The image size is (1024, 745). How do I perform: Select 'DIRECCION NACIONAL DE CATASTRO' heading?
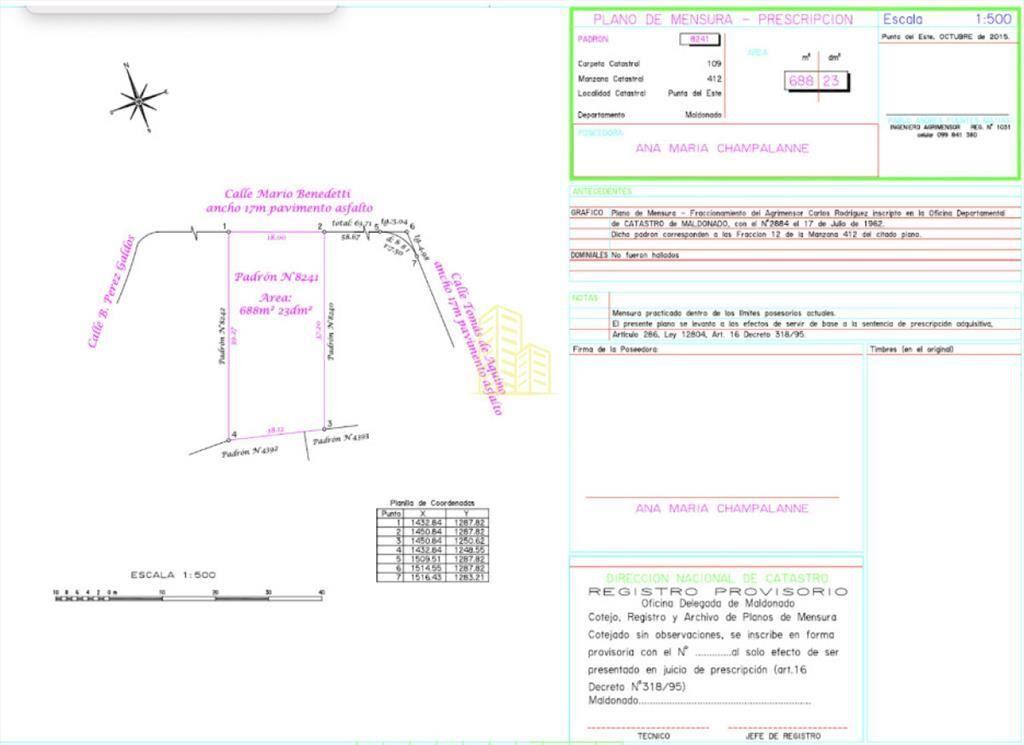coord(717,579)
